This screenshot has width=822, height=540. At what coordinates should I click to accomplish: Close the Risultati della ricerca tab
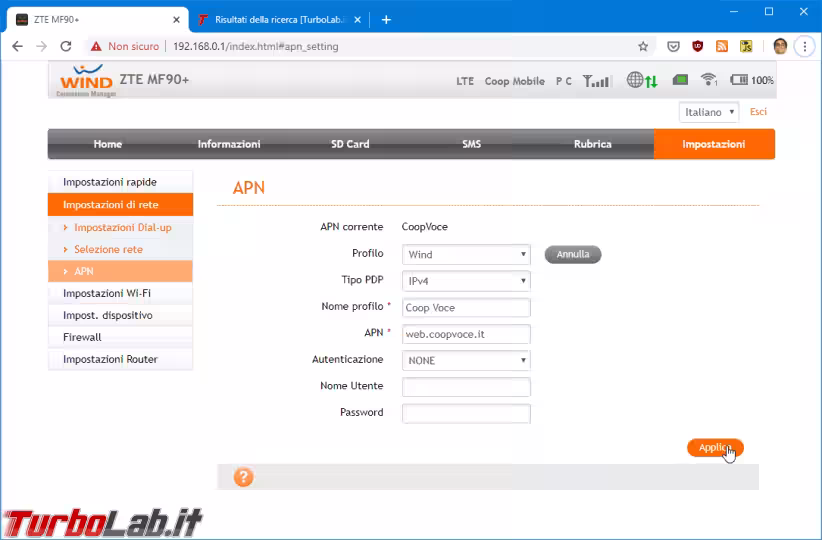coord(358,20)
